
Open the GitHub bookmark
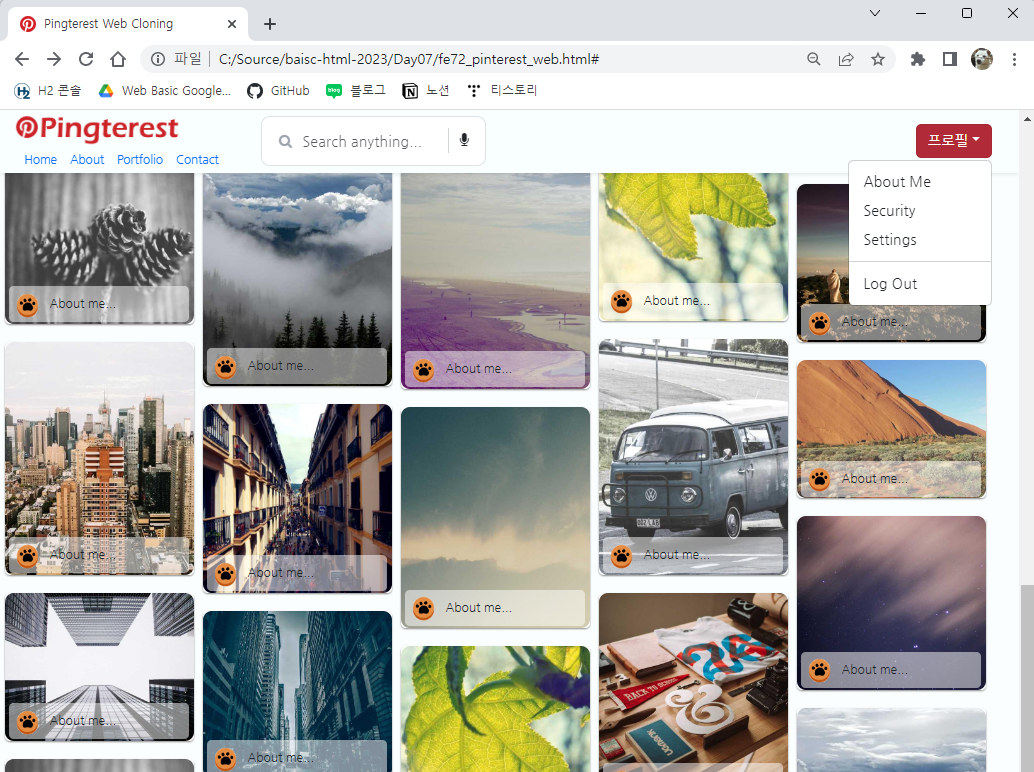click(x=278, y=91)
